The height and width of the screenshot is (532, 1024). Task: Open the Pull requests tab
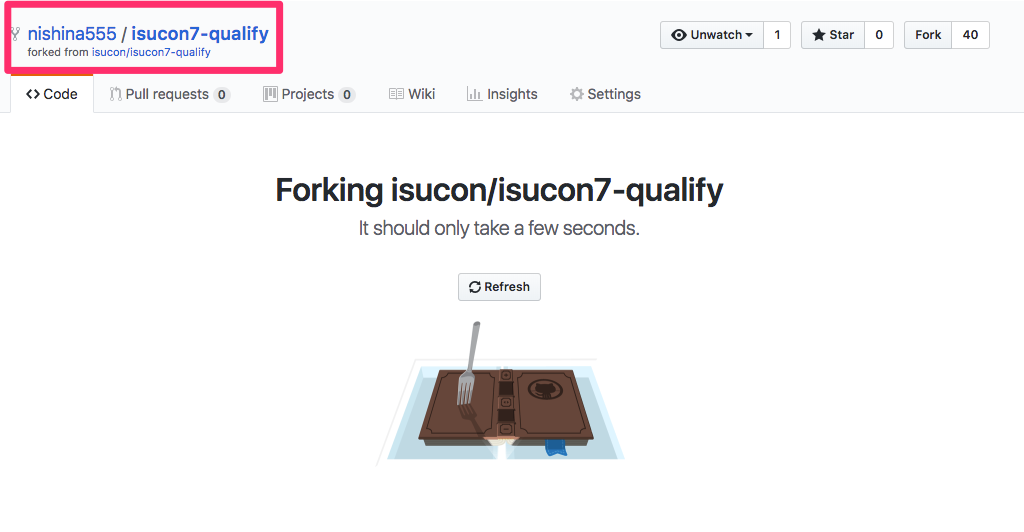pyautogui.click(x=167, y=94)
